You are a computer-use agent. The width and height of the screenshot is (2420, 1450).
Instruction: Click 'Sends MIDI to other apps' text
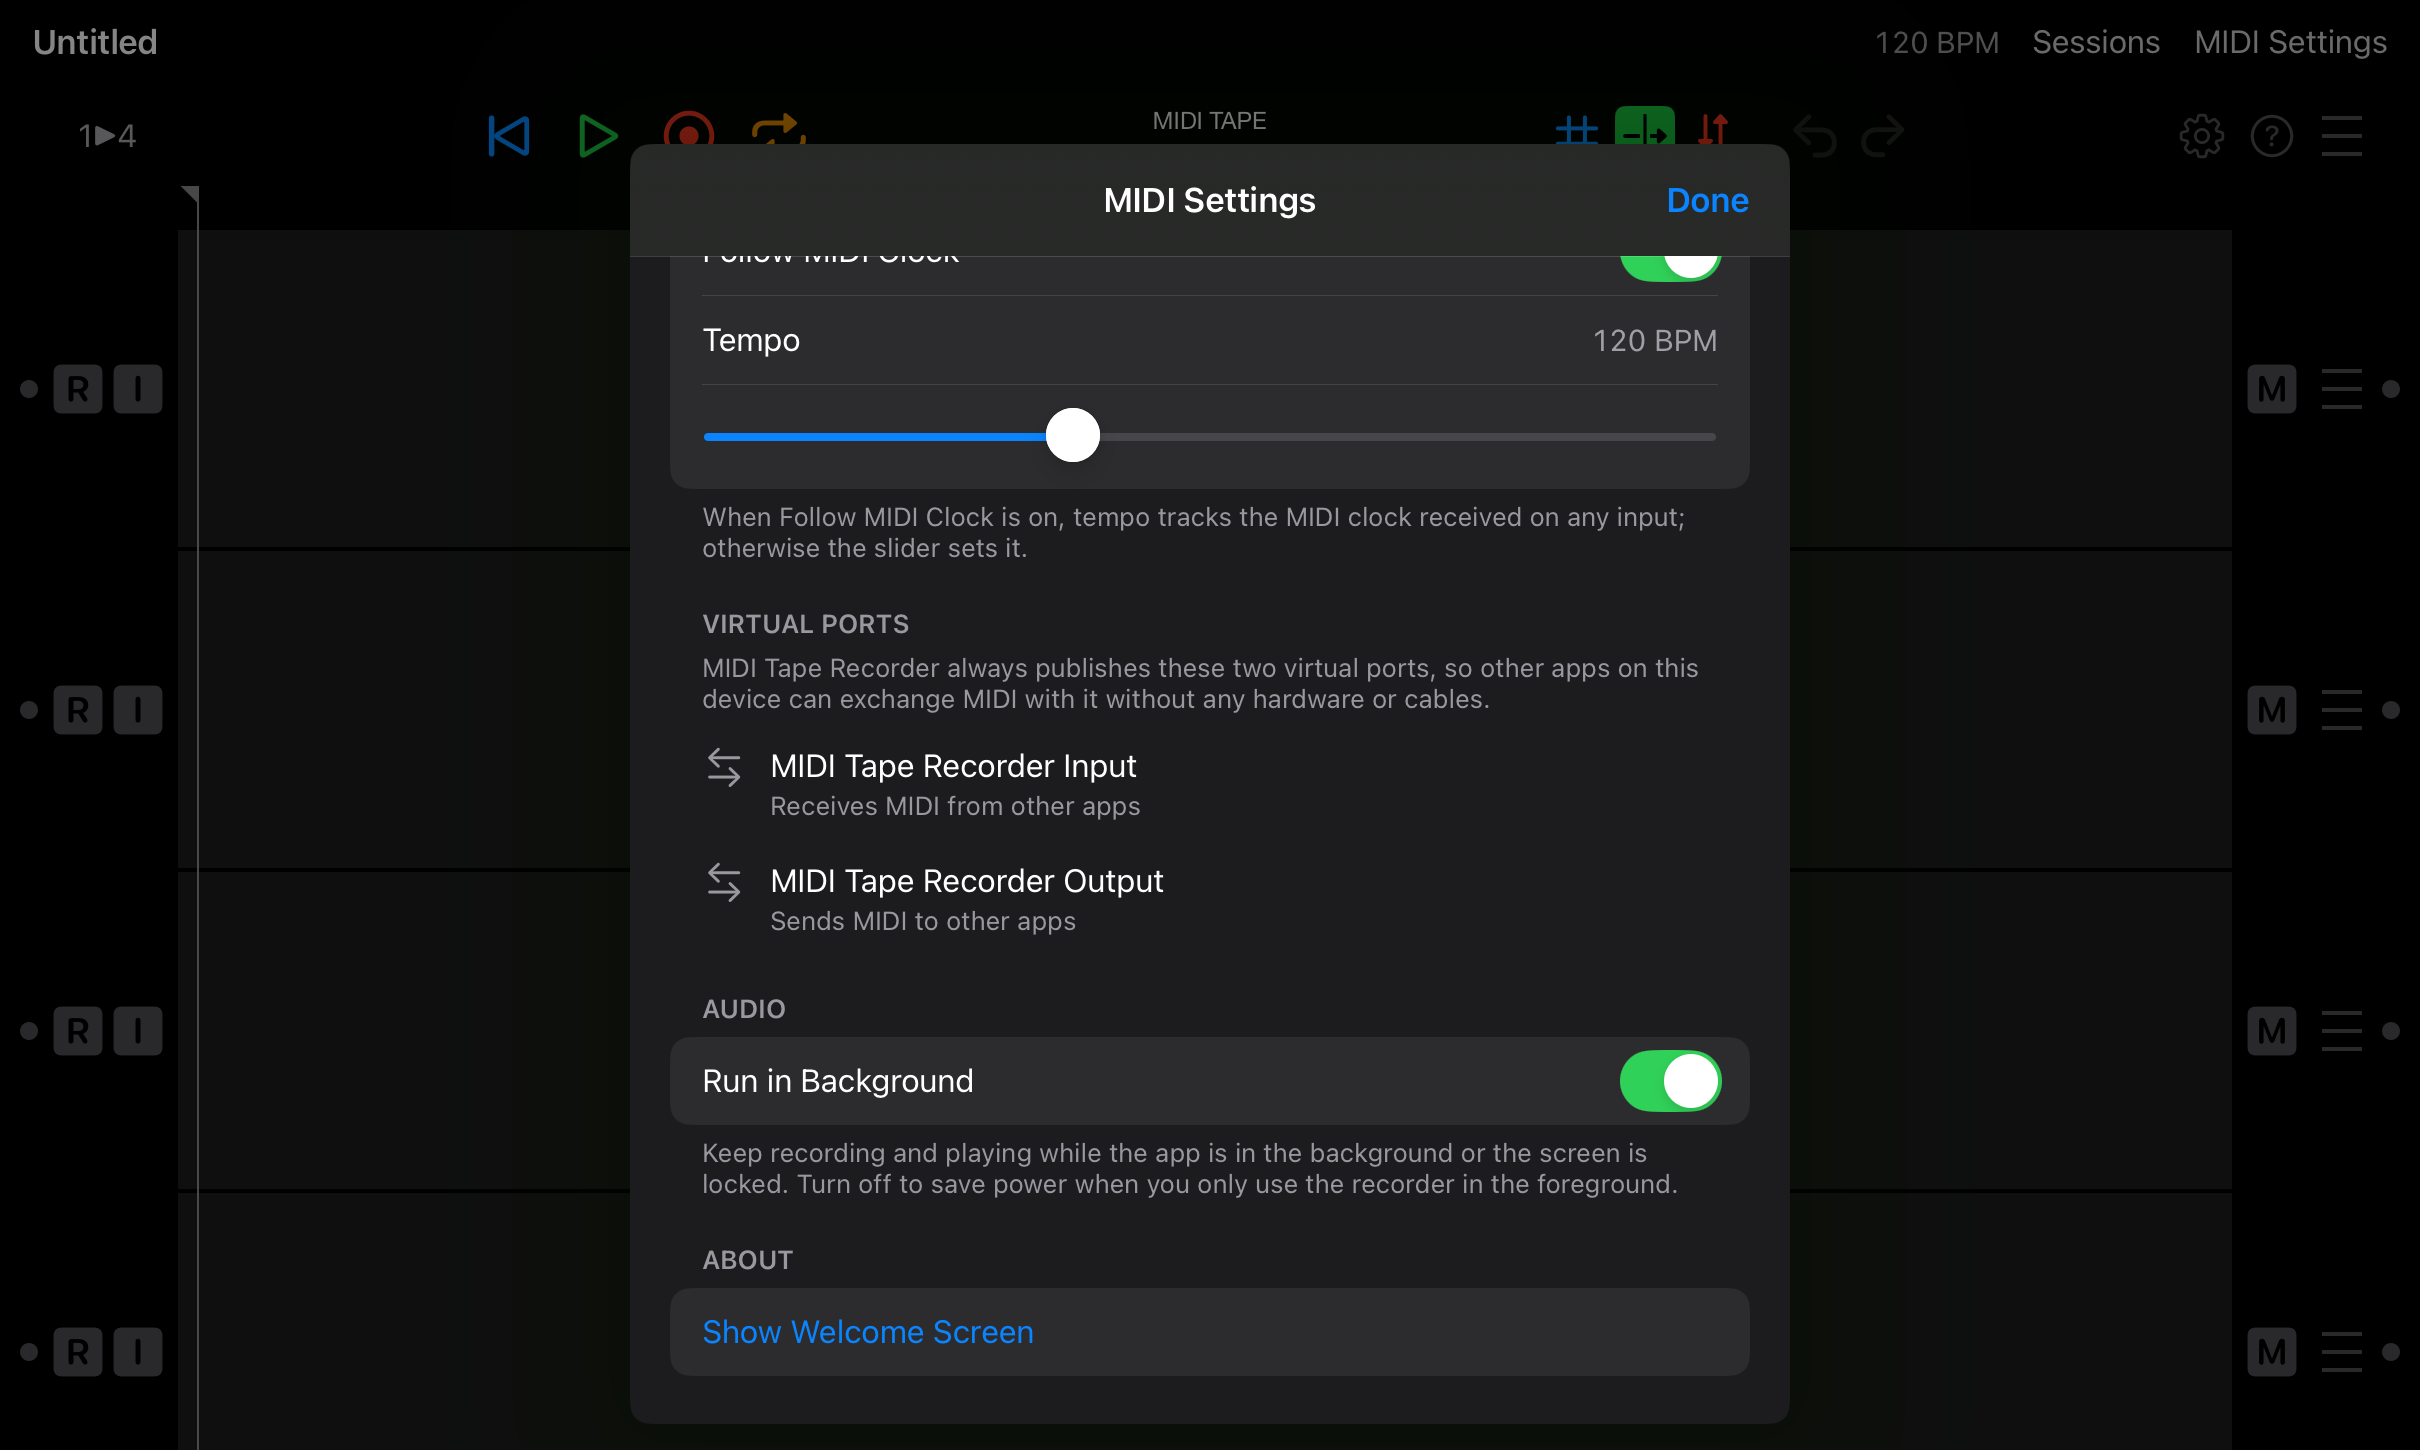(923, 921)
